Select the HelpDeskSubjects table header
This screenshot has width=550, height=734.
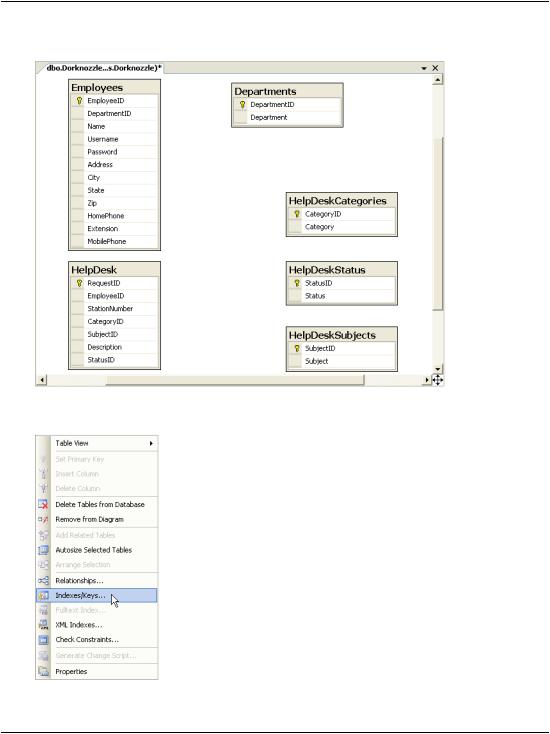[342, 335]
